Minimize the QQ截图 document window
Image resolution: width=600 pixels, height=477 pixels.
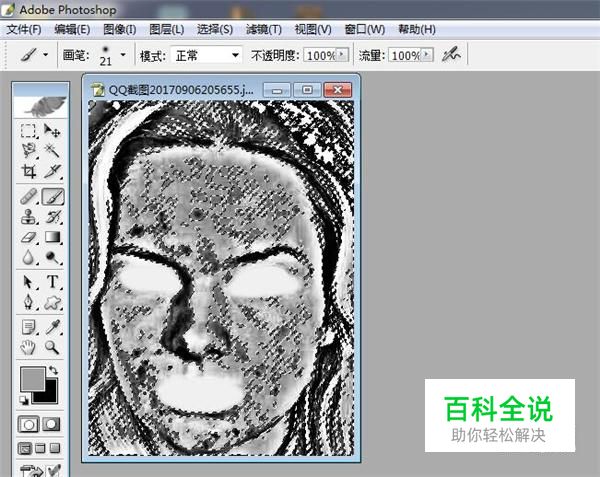(277, 90)
